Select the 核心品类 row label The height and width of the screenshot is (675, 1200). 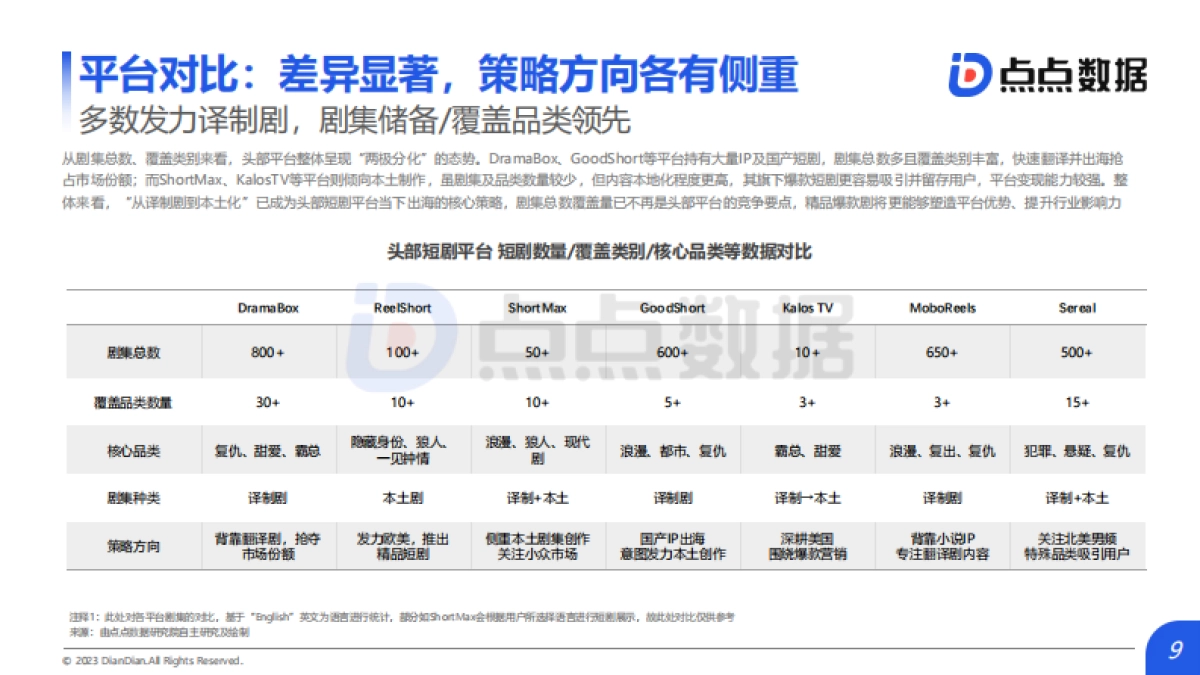(132, 450)
